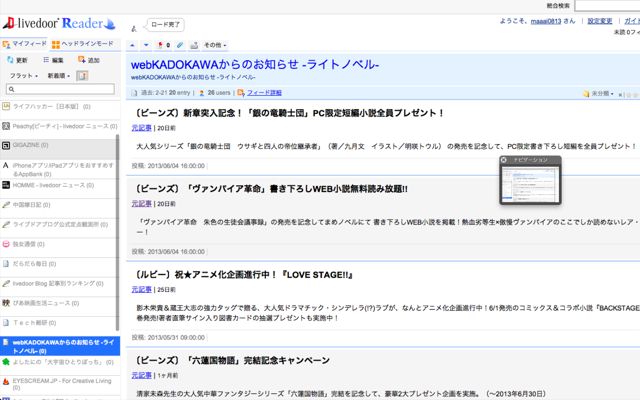Open the livedoor Reader logo link

click(x=59, y=24)
